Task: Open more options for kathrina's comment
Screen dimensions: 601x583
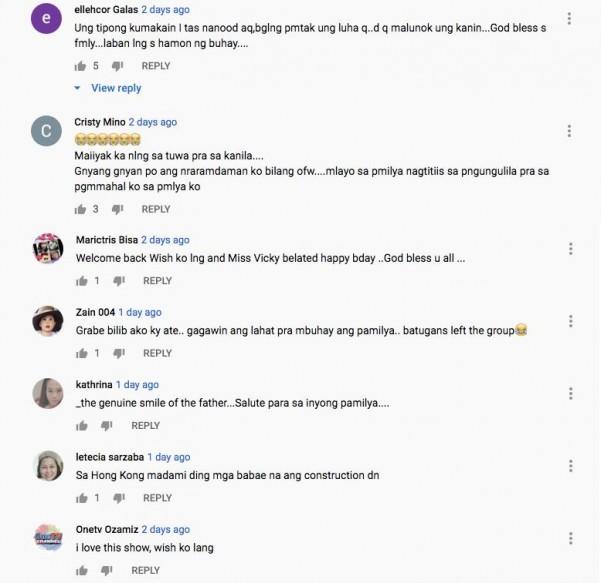Action: click(569, 393)
